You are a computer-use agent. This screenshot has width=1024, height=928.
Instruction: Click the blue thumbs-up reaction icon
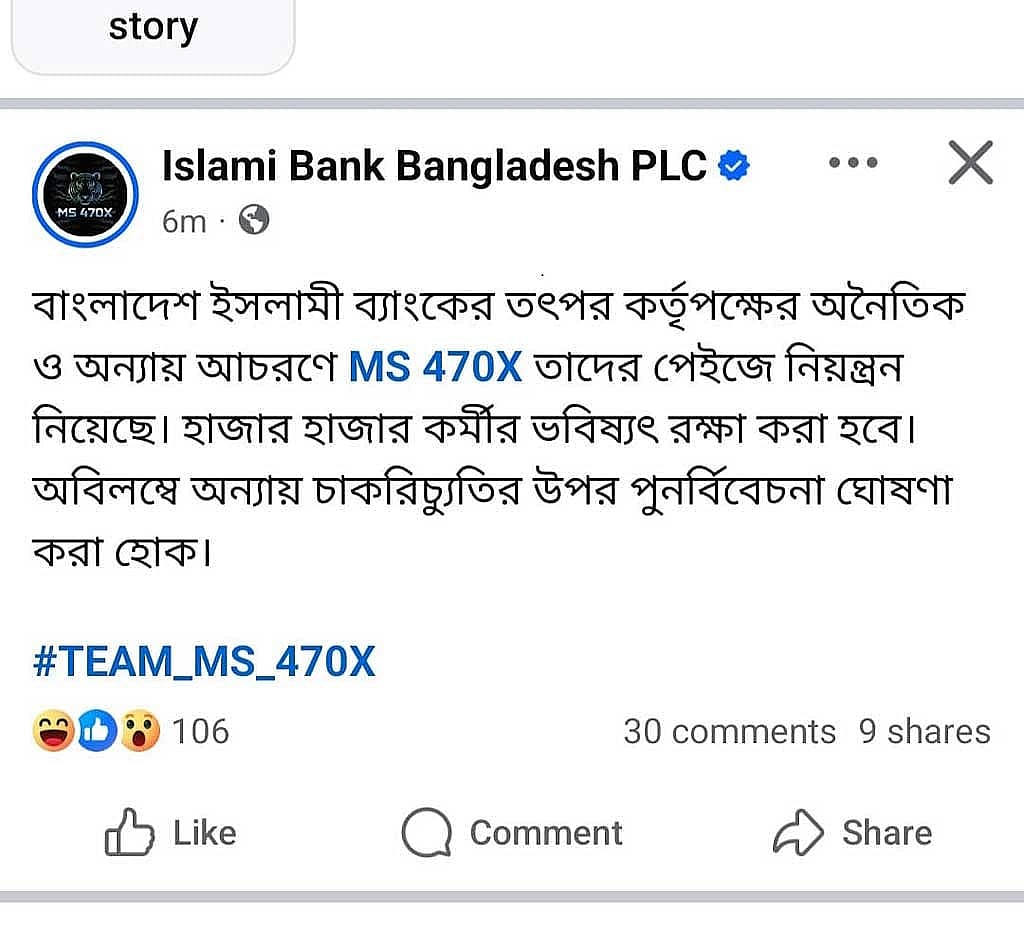click(97, 730)
